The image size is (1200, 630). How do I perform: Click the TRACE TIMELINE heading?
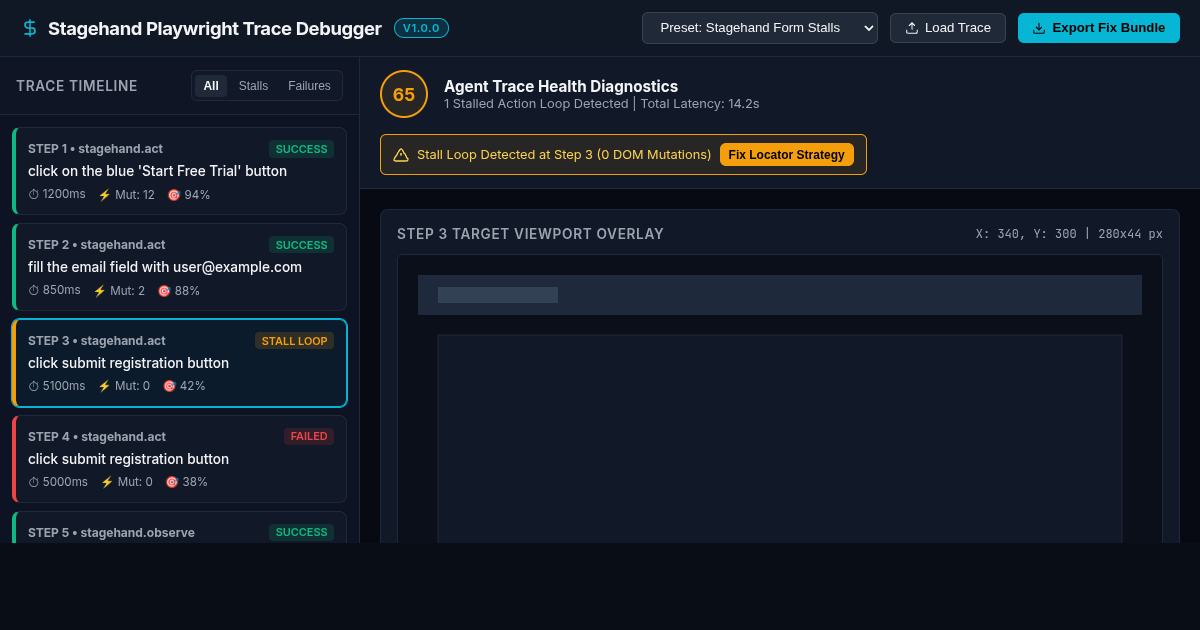tap(77, 86)
